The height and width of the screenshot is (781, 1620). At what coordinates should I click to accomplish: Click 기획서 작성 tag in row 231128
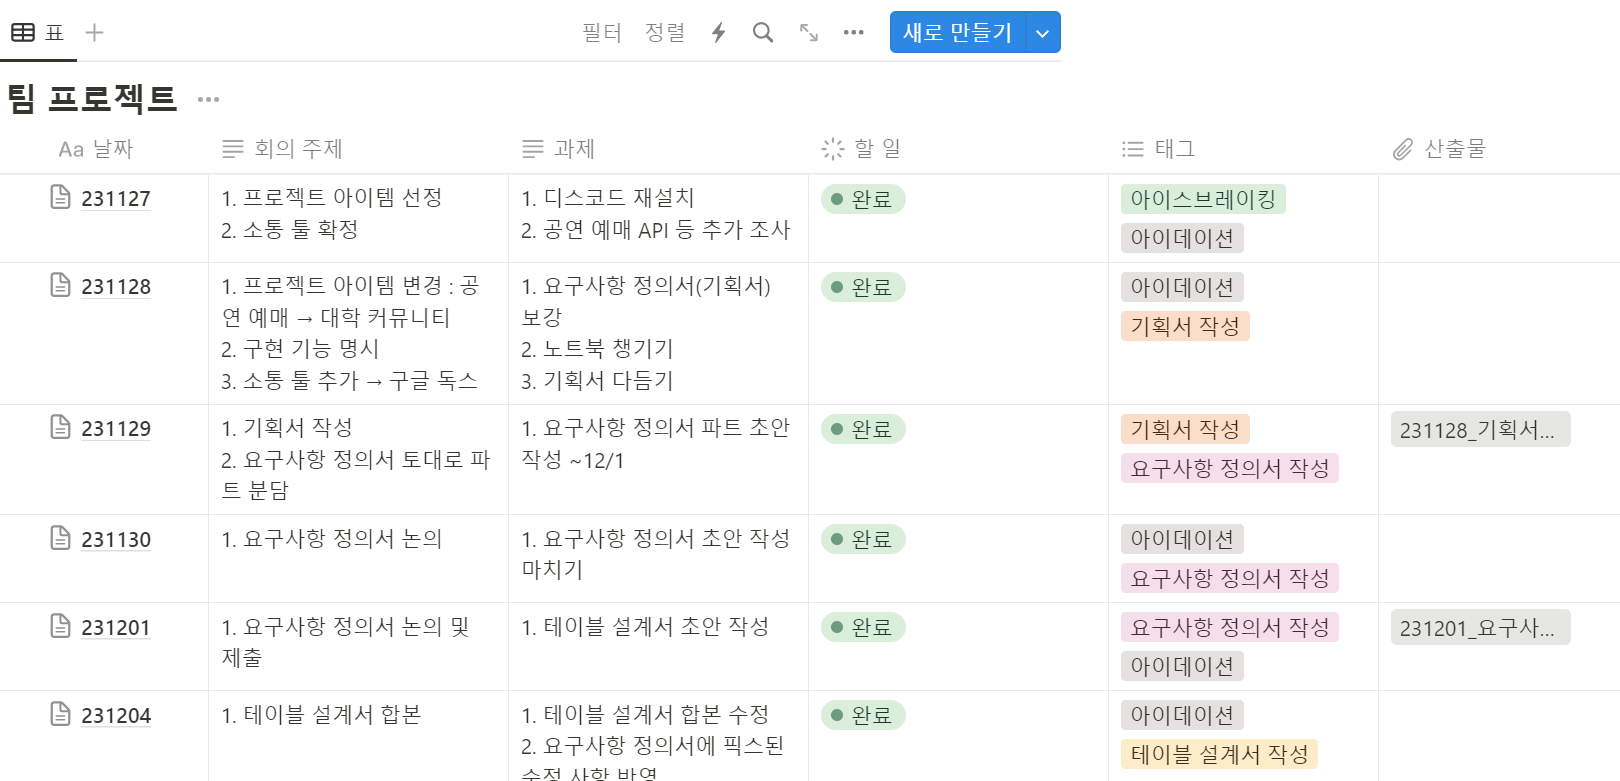pos(1185,326)
